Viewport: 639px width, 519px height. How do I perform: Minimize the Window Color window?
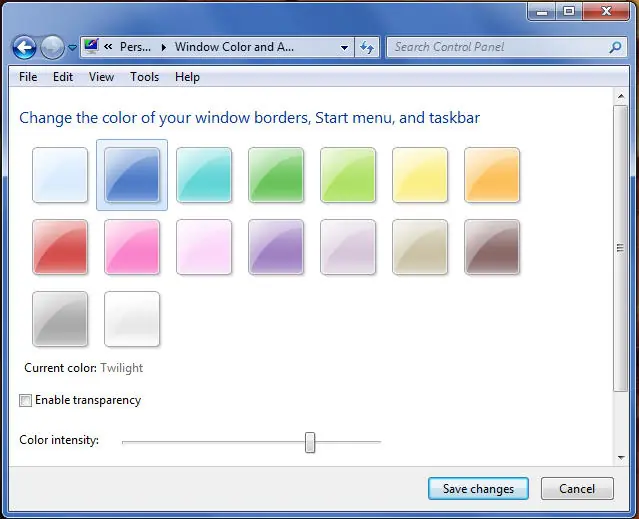[542, 11]
